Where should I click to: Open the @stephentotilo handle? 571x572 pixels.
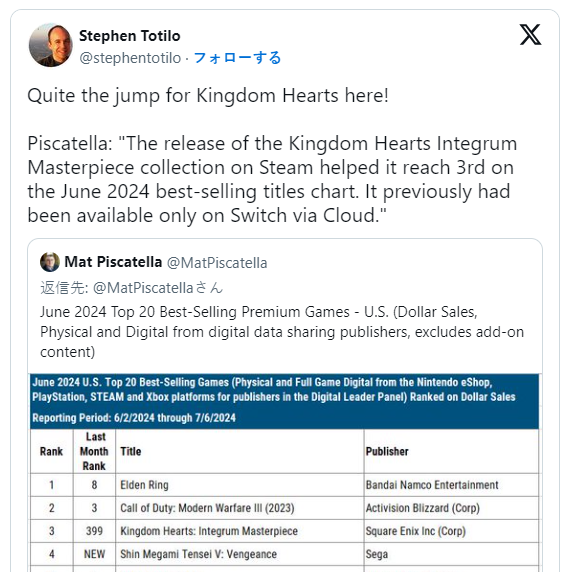(130, 58)
